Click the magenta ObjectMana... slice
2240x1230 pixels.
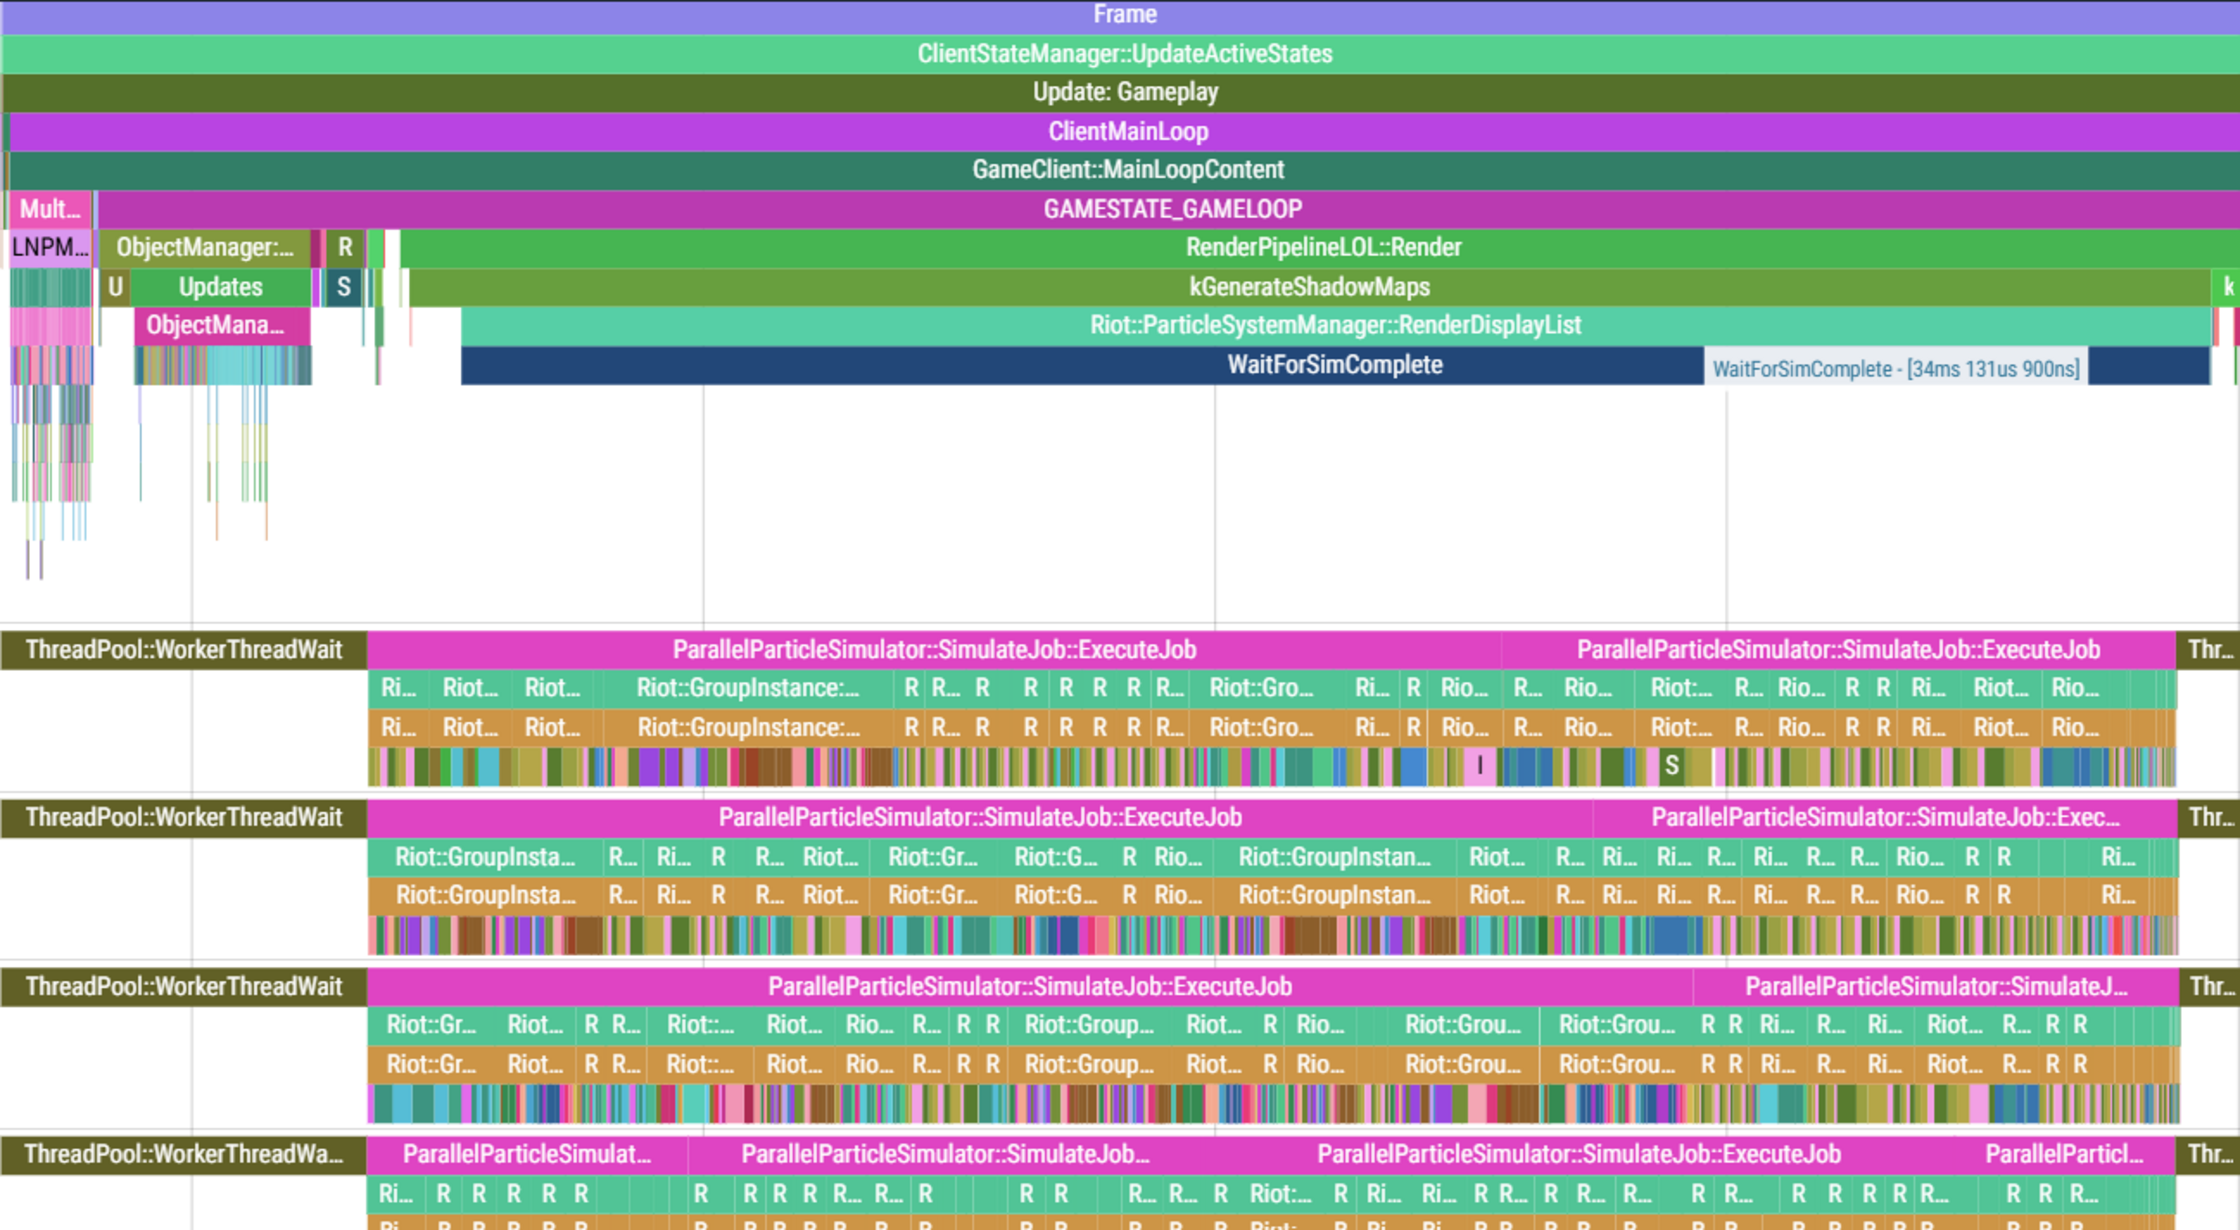click(220, 326)
